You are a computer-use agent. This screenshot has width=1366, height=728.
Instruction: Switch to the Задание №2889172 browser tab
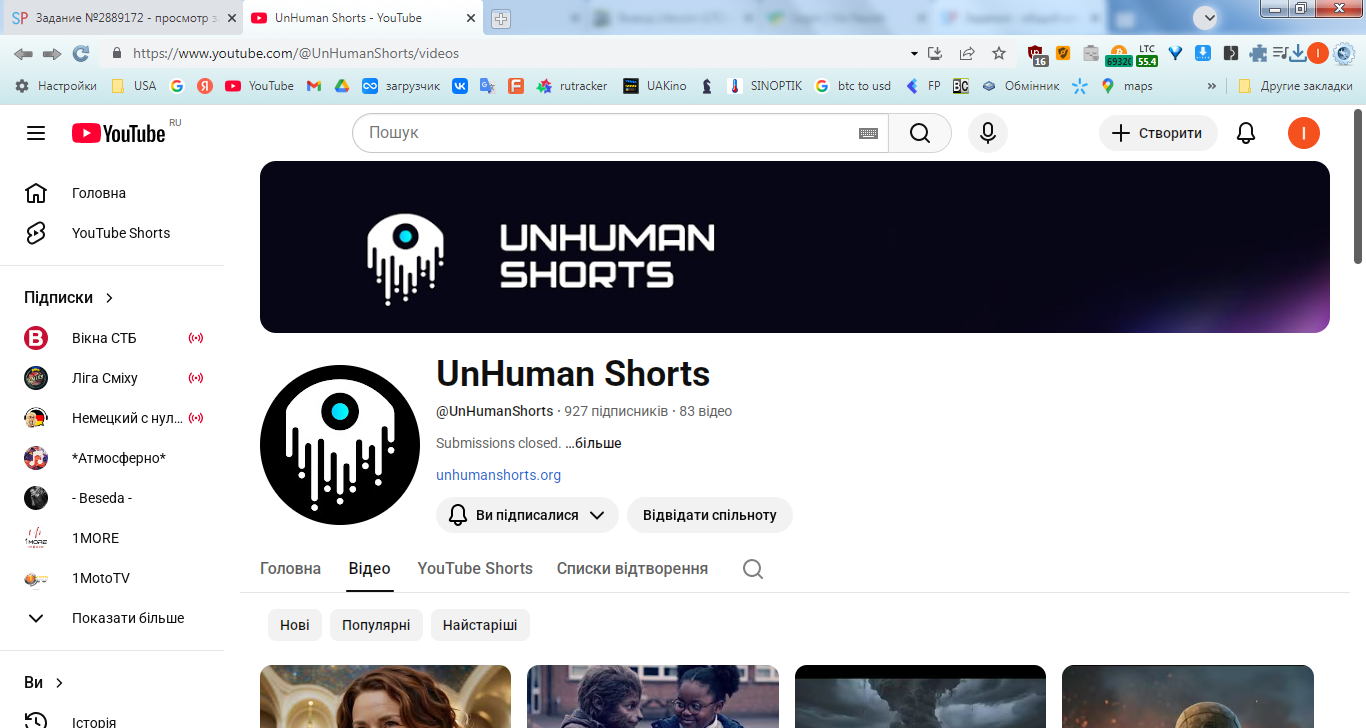click(121, 18)
